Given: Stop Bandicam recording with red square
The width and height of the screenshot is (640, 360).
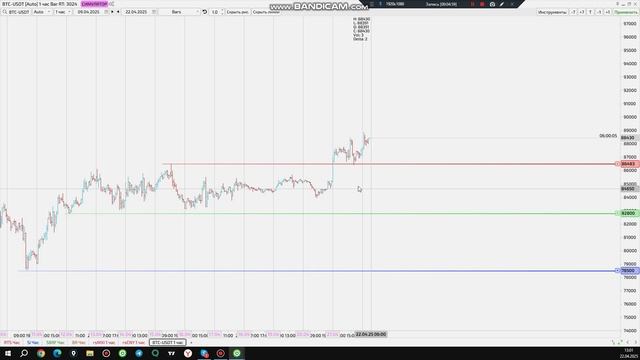Looking at the screenshot, I should [x=482, y=4].
